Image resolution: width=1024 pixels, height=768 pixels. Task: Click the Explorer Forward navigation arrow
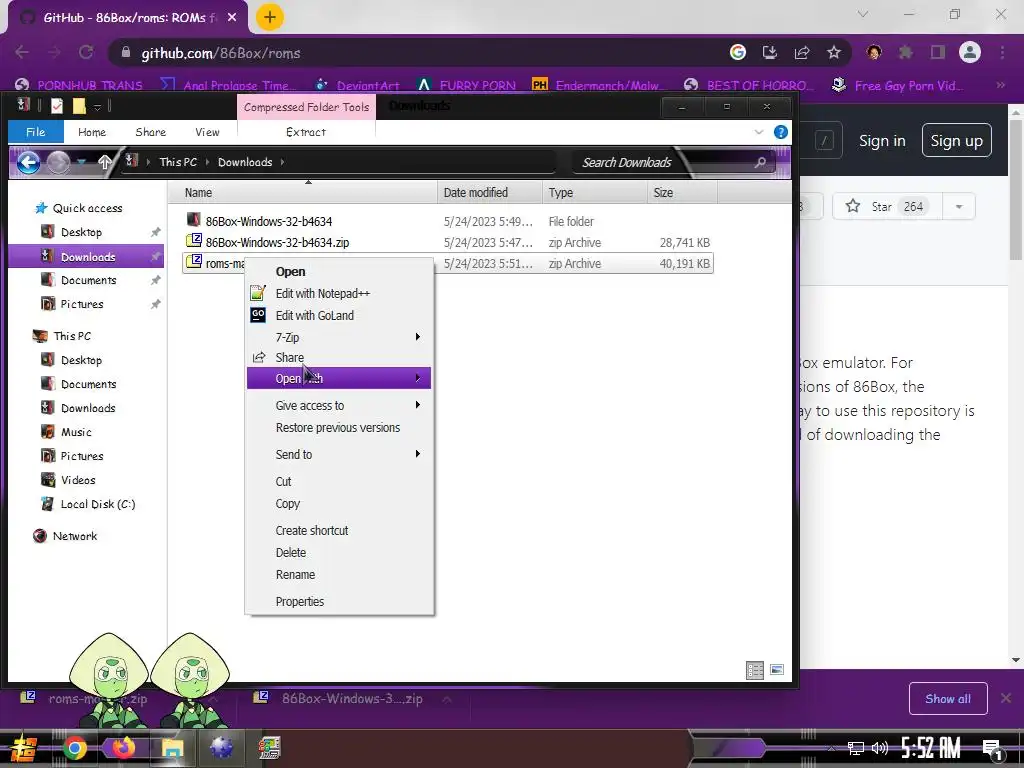(x=58, y=162)
